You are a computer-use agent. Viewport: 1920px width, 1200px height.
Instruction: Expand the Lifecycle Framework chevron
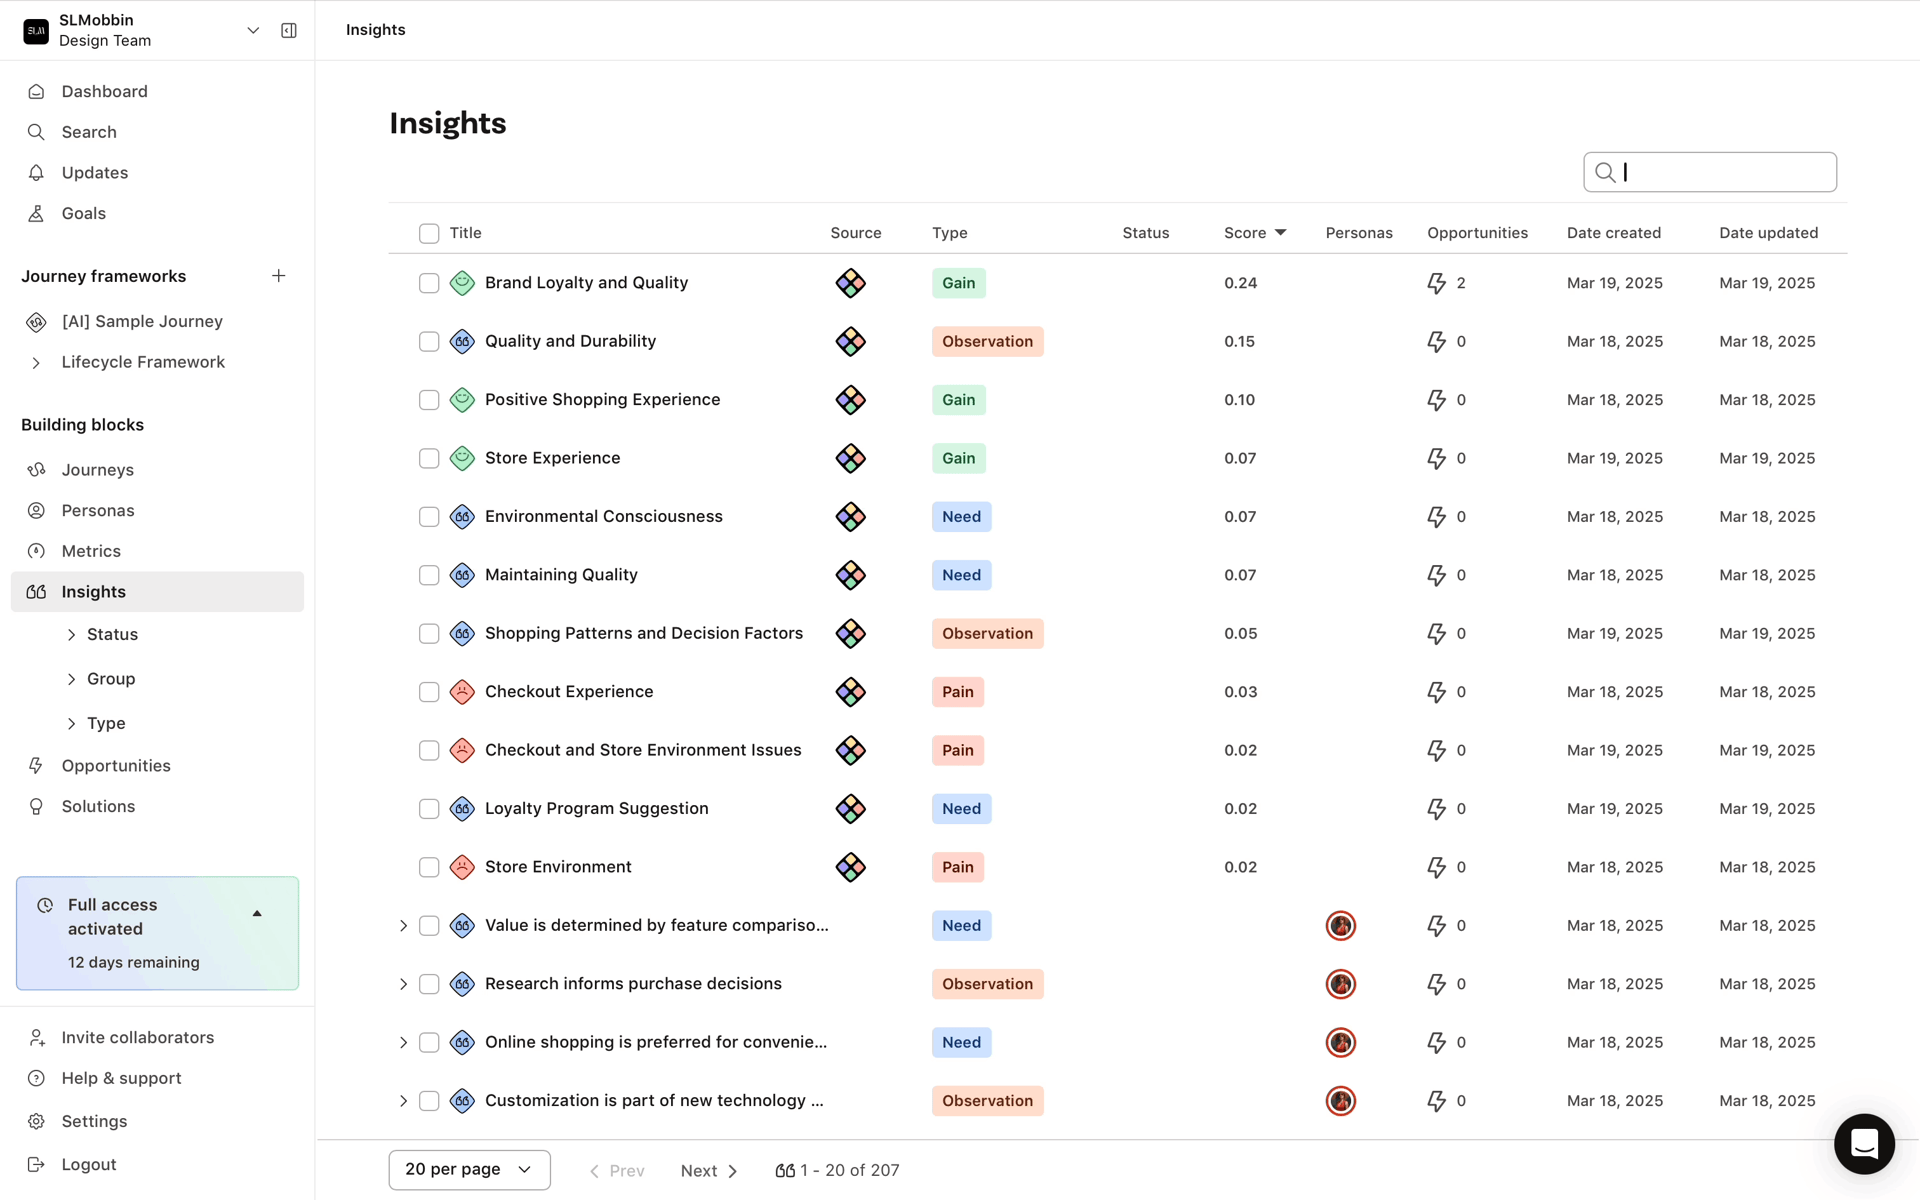coord(36,362)
